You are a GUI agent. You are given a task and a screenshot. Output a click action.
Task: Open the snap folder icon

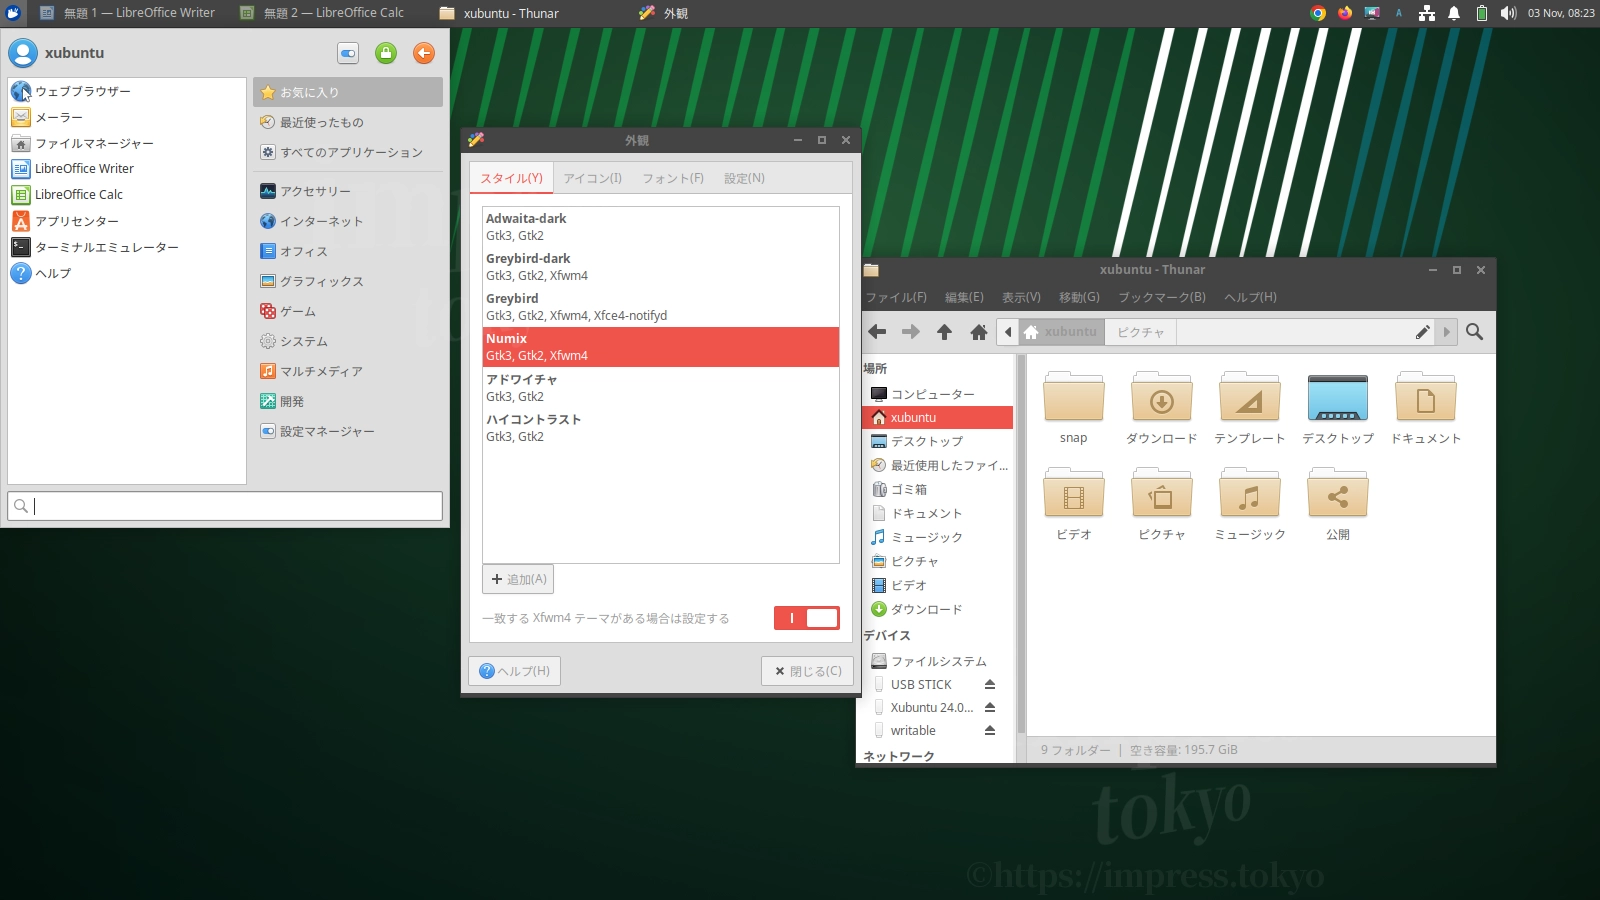(1073, 397)
